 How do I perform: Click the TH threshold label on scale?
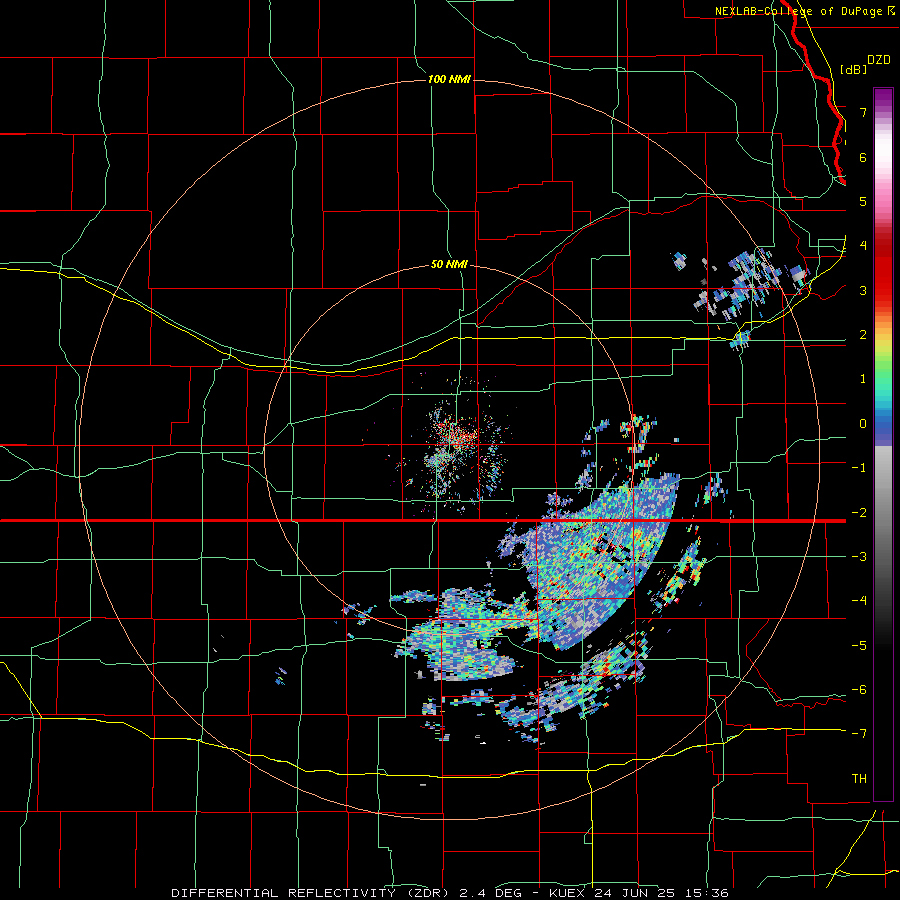(859, 778)
